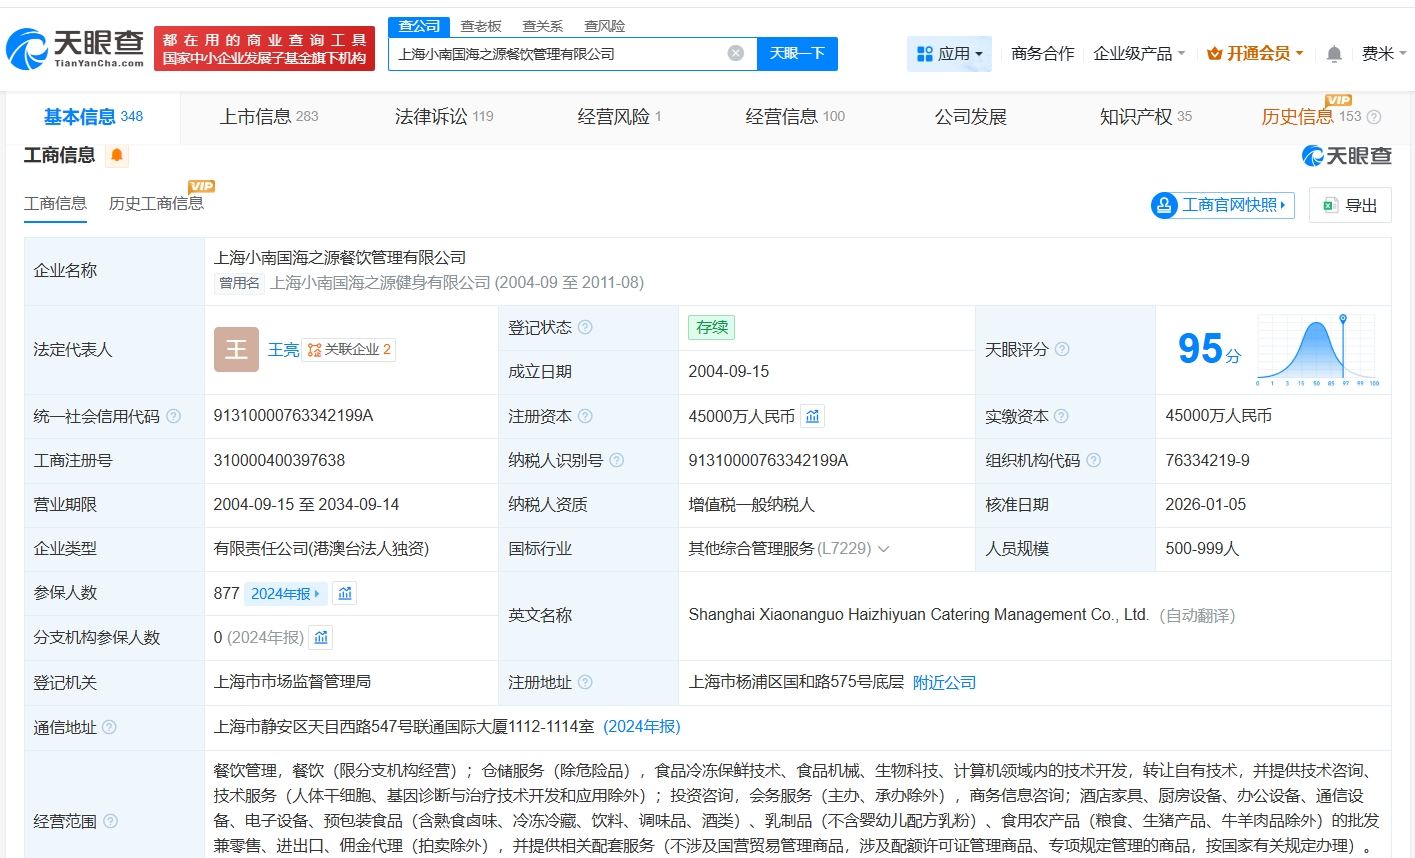Click the snapshot icon on 工商官网快照 button
This screenshot has height=858, width=1415.
(1164, 205)
